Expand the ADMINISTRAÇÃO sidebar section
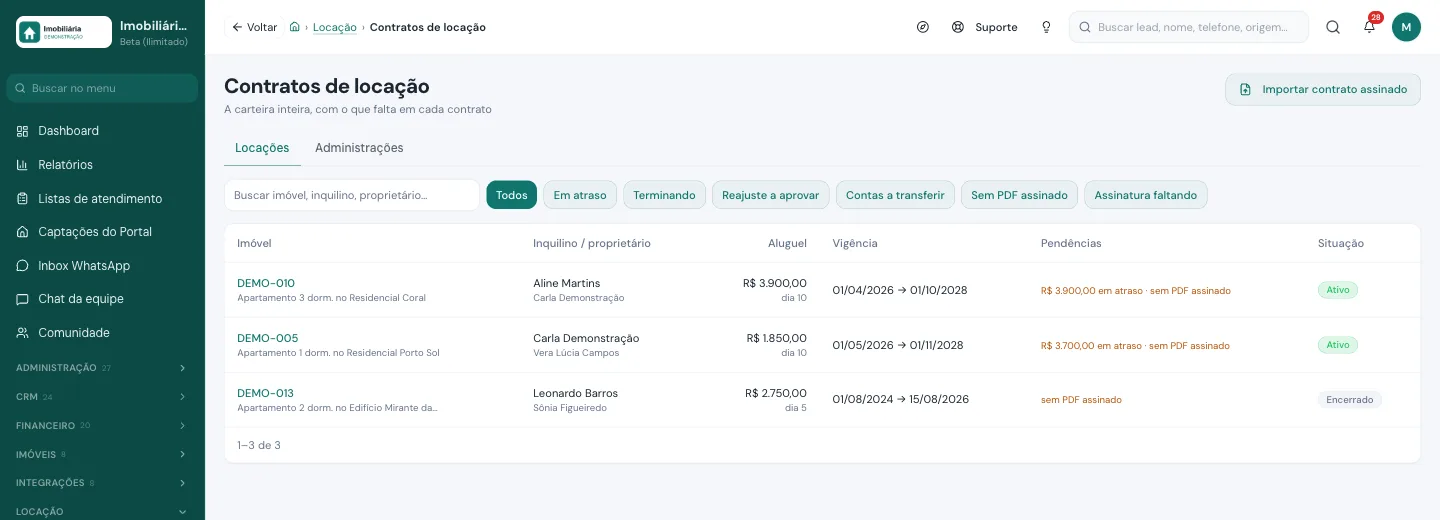This screenshot has height=520, width=1440. click(102, 368)
